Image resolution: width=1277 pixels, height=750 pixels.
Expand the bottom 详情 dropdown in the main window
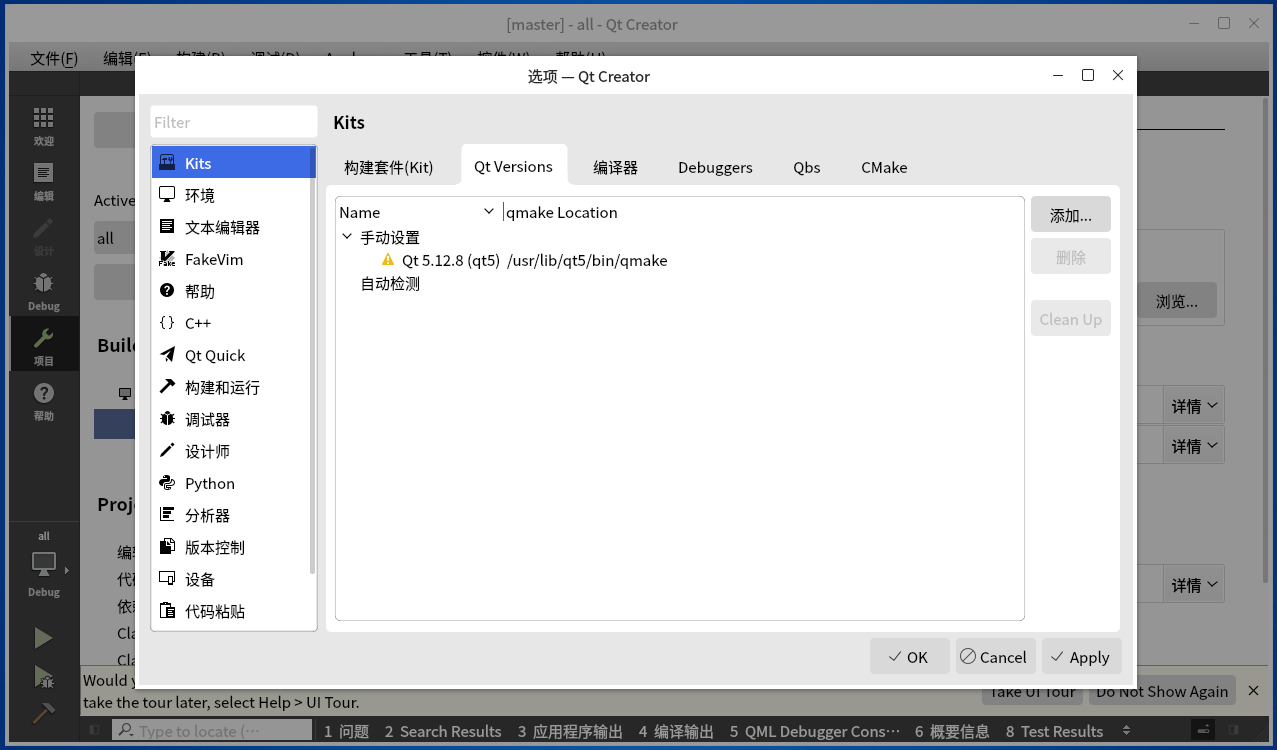[1196, 584]
